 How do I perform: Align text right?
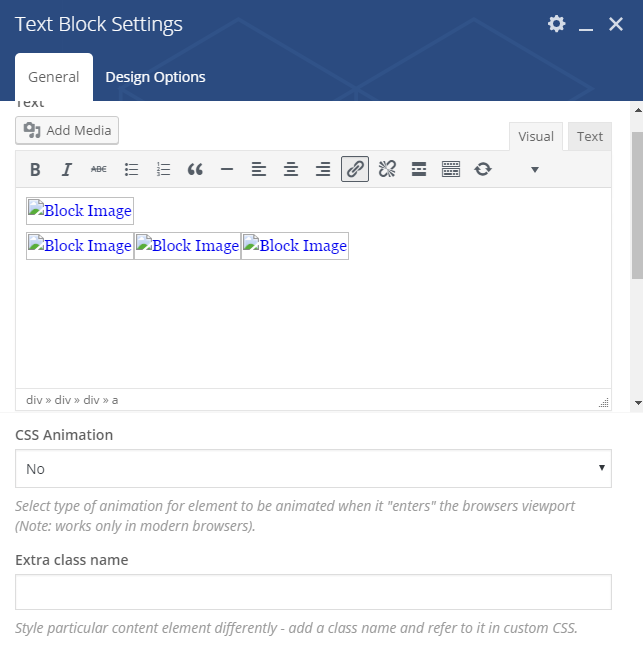(323, 169)
